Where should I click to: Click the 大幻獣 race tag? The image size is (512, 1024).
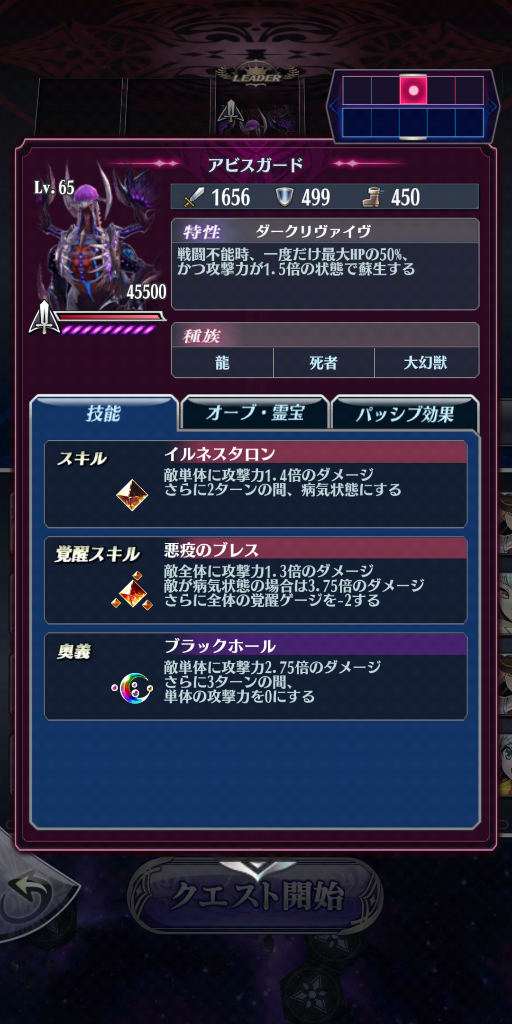click(426, 363)
